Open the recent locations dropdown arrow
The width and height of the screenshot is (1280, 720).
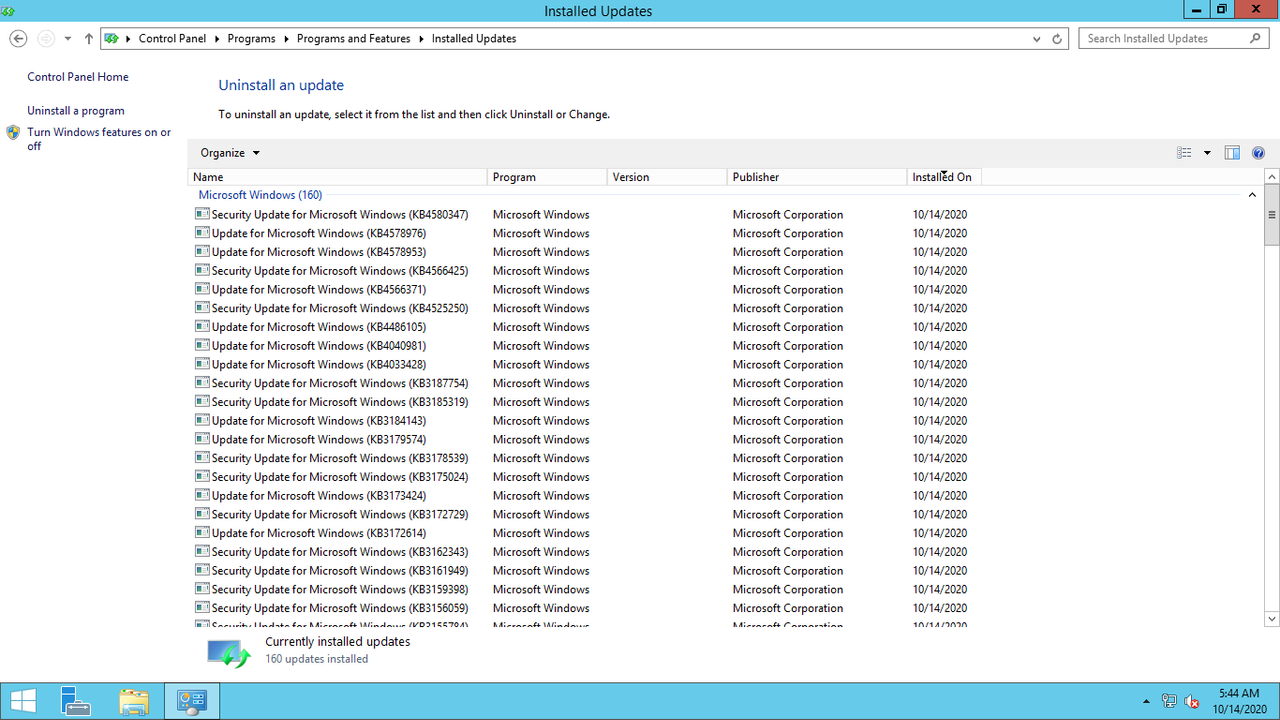pyautogui.click(x=68, y=39)
